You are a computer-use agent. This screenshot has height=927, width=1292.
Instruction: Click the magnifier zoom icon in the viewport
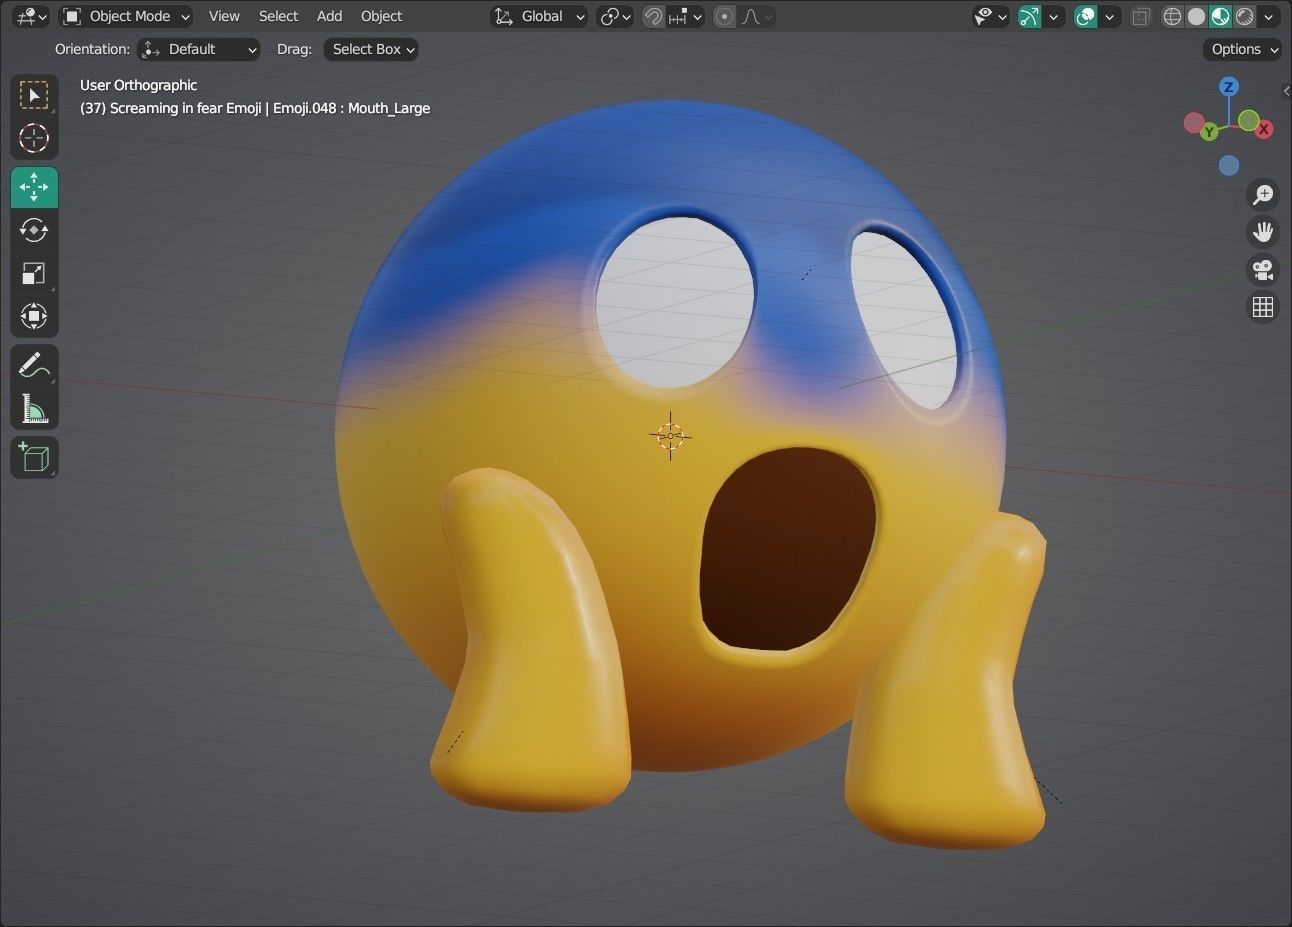(x=1263, y=194)
